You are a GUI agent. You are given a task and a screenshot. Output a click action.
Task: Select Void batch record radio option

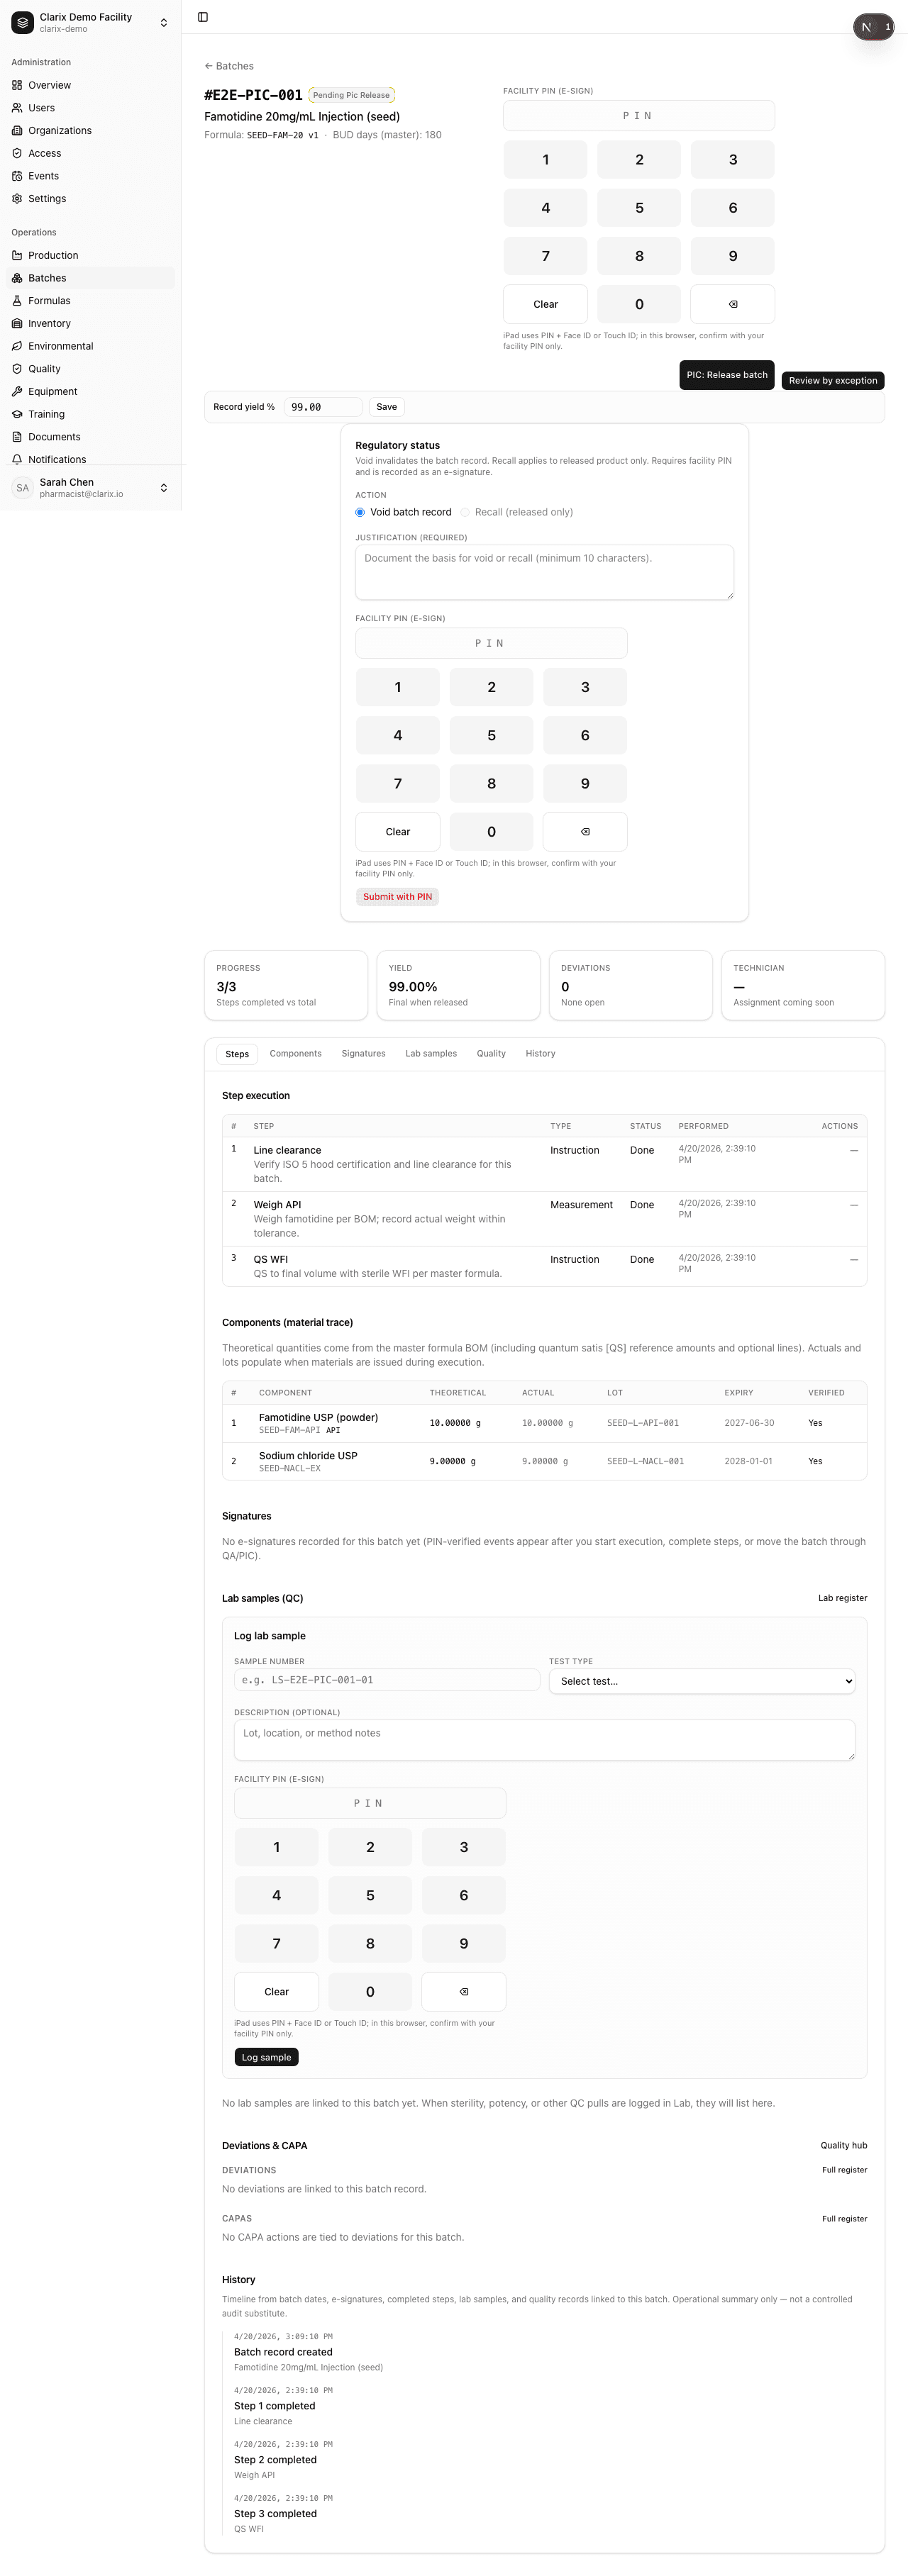click(x=360, y=512)
